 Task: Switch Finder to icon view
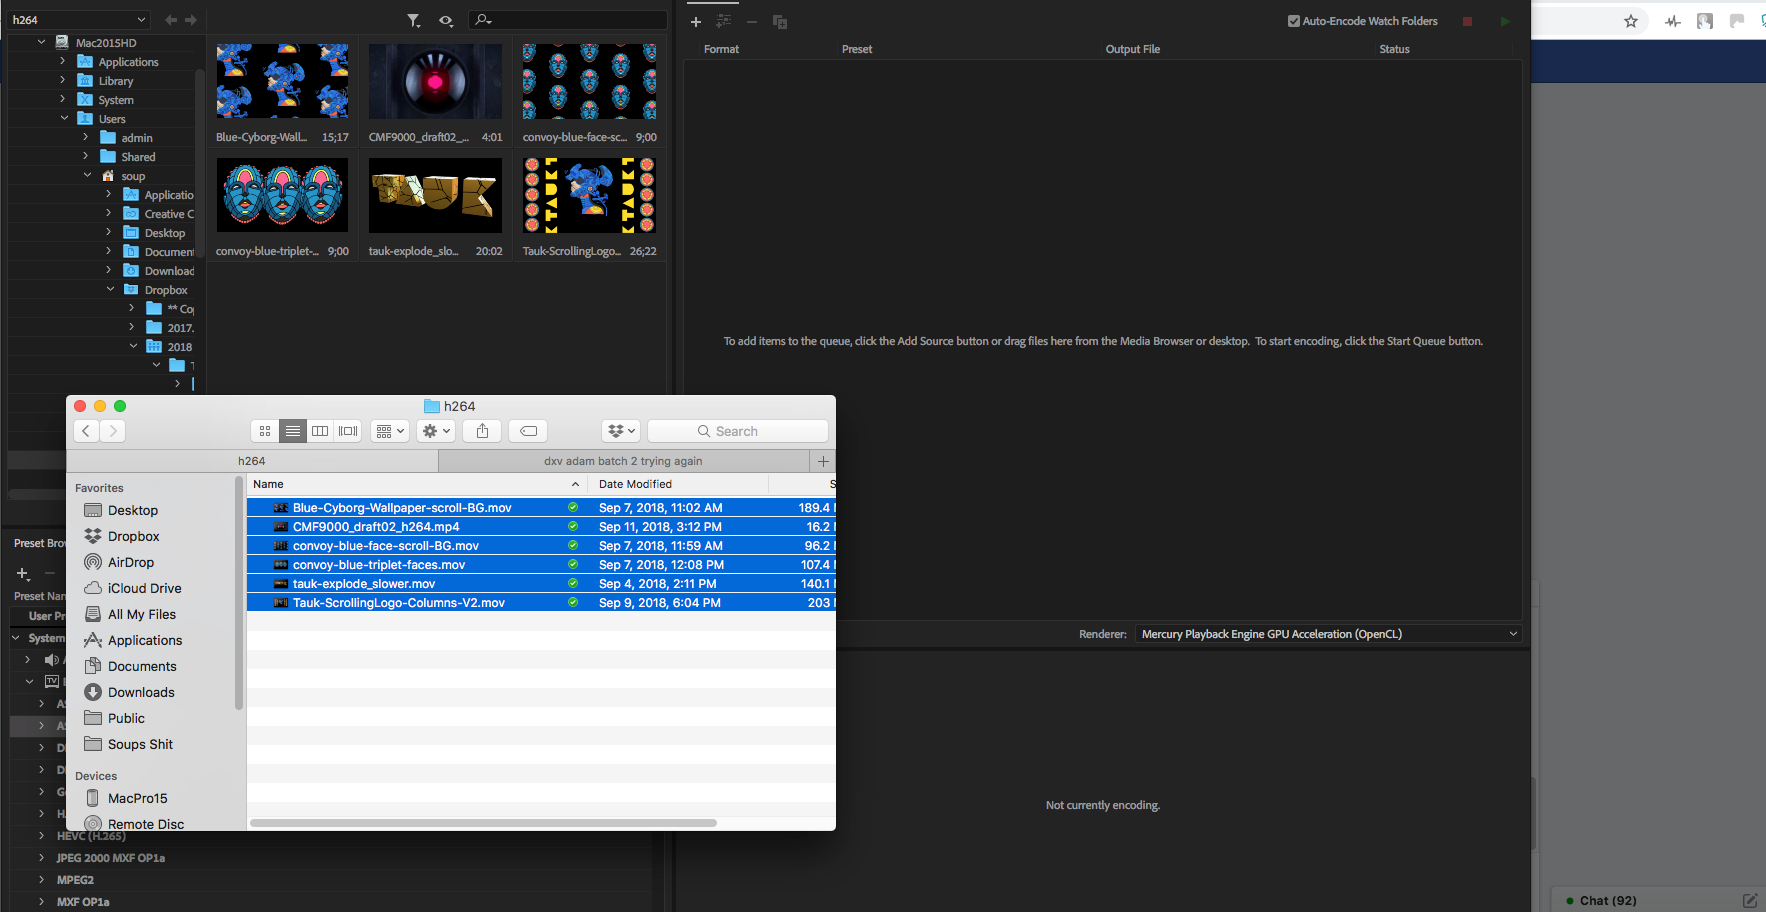click(265, 431)
